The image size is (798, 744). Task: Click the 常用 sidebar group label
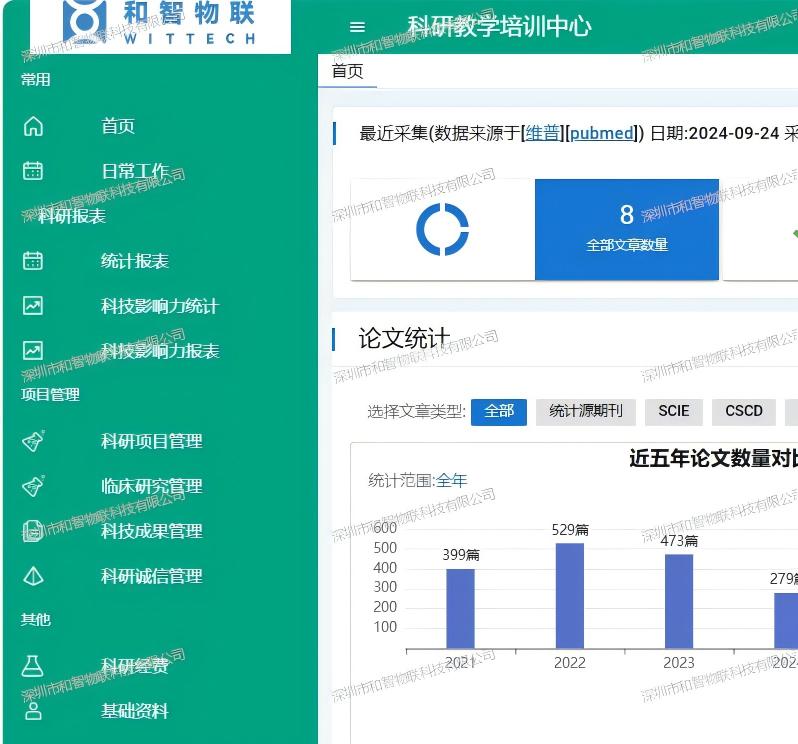(x=36, y=79)
